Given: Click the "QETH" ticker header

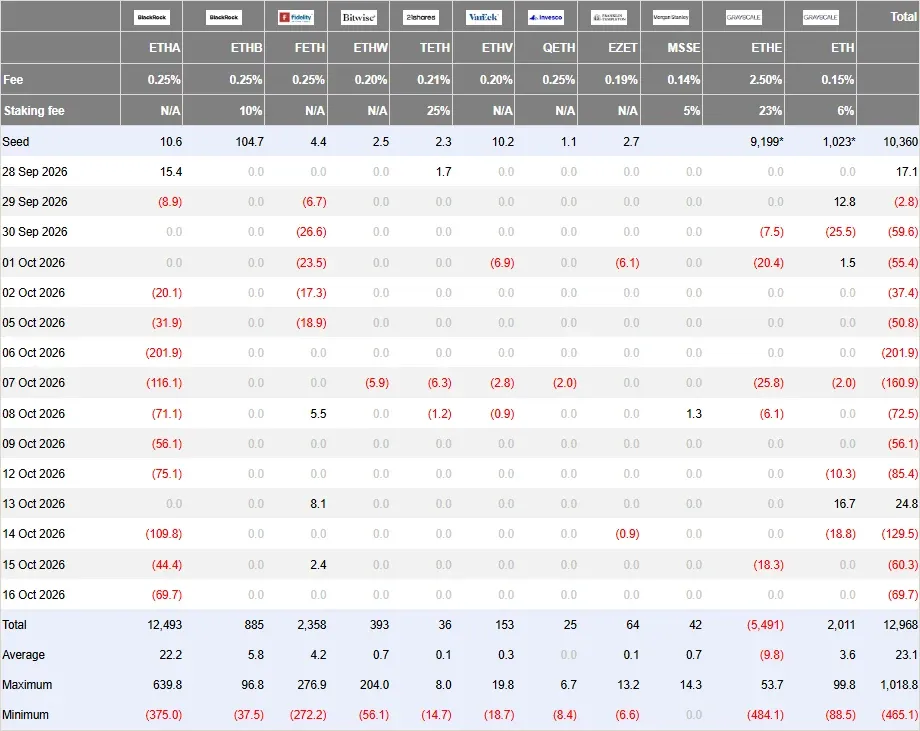Looking at the screenshot, I should (559, 48).
